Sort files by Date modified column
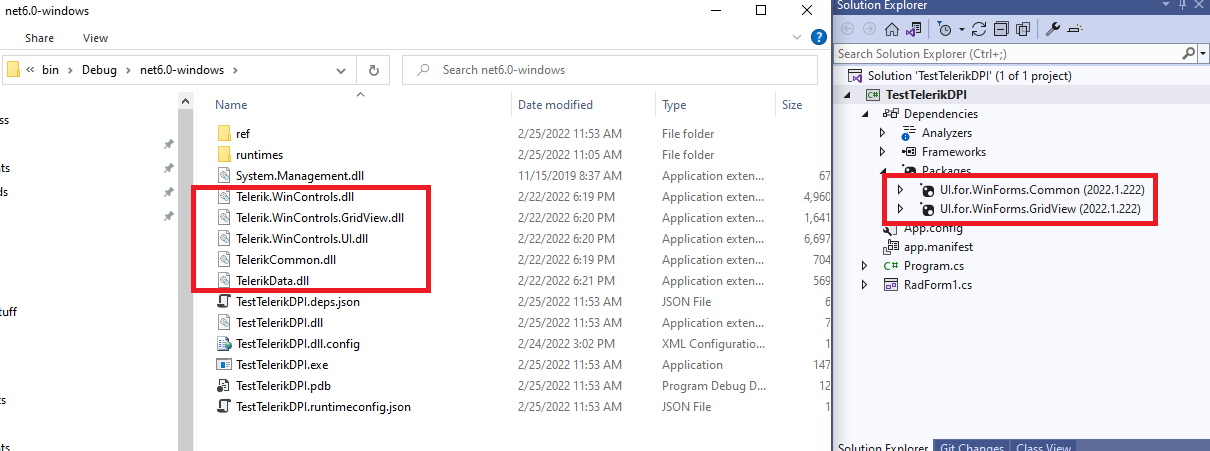 pos(555,105)
